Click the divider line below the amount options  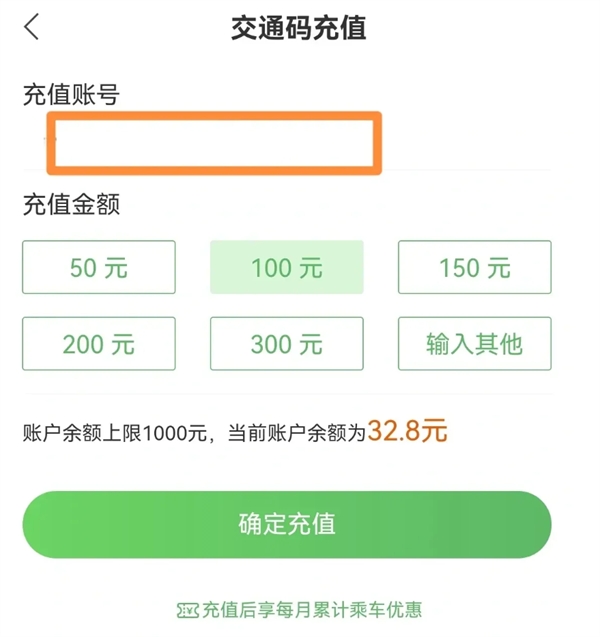click(x=287, y=394)
